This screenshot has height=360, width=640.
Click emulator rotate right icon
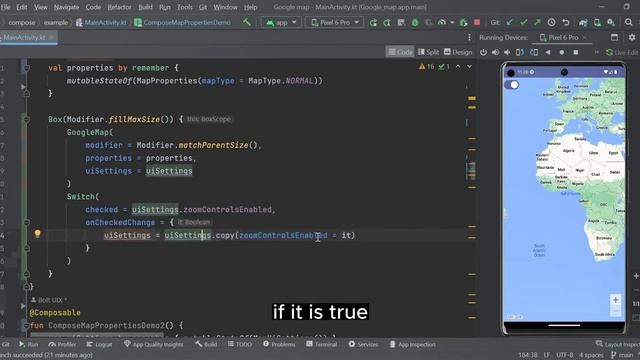tap(534, 52)
